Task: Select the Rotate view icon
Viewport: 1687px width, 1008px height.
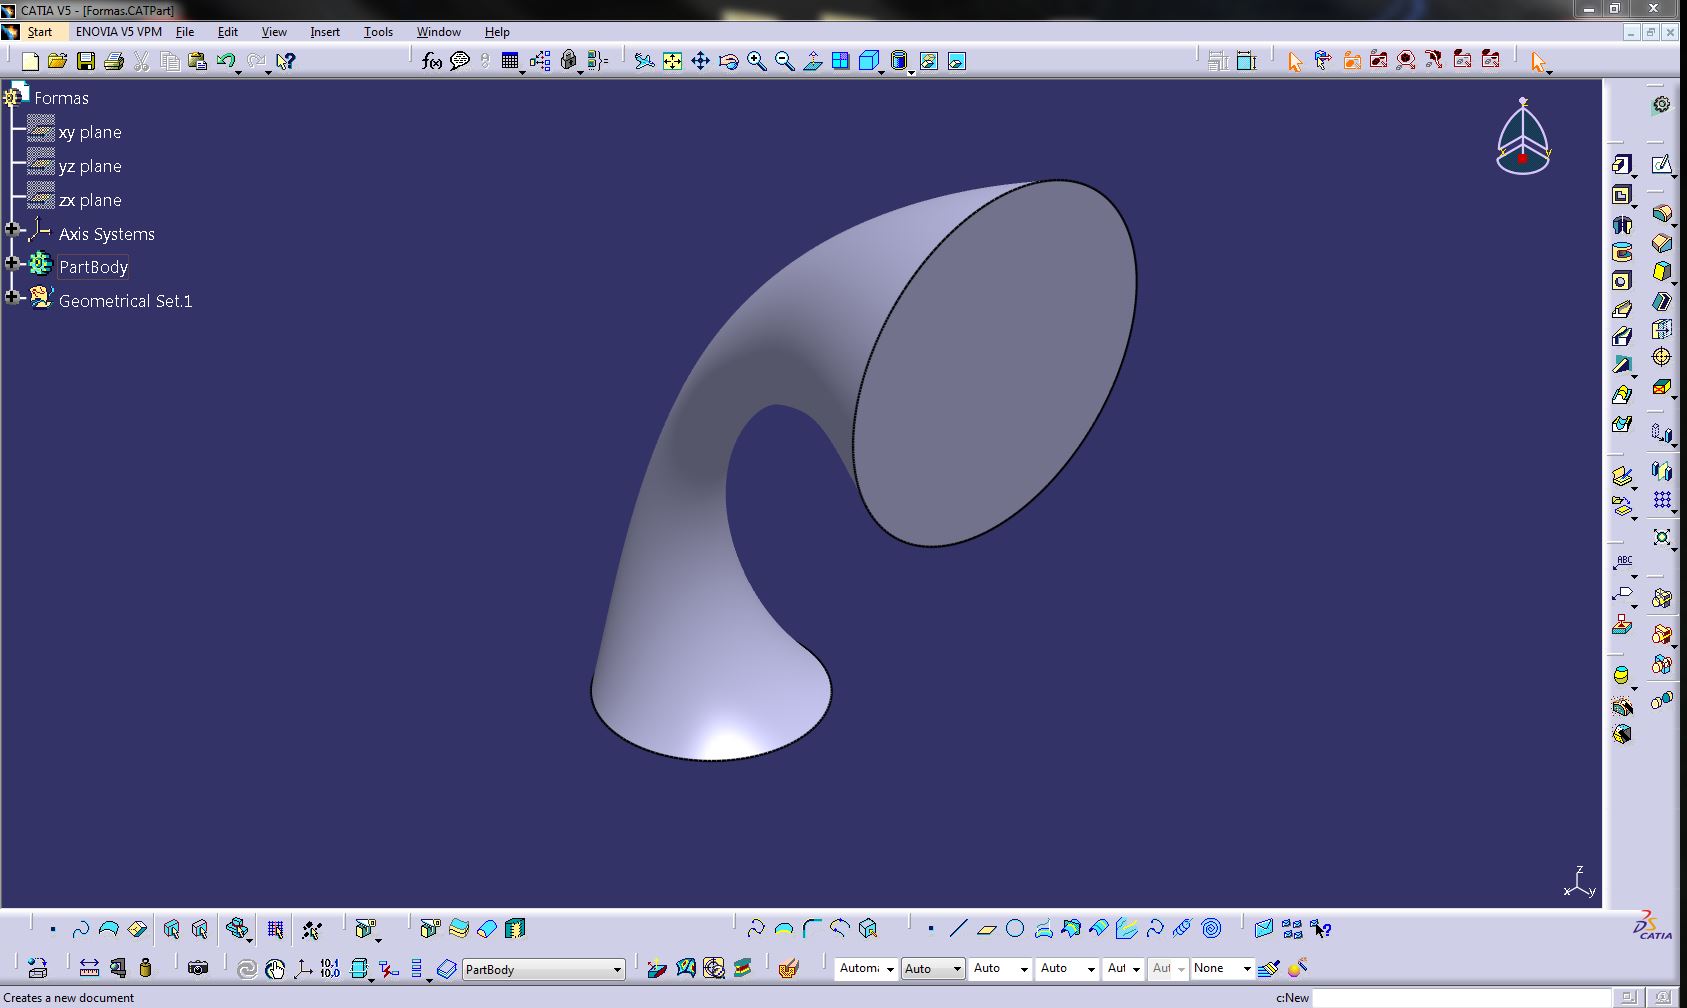Action: 729,62
